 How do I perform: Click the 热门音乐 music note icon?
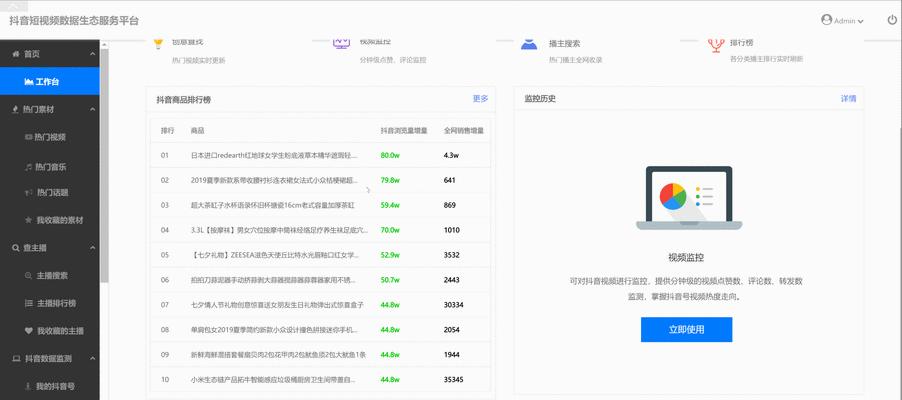[x=28, y=165]
